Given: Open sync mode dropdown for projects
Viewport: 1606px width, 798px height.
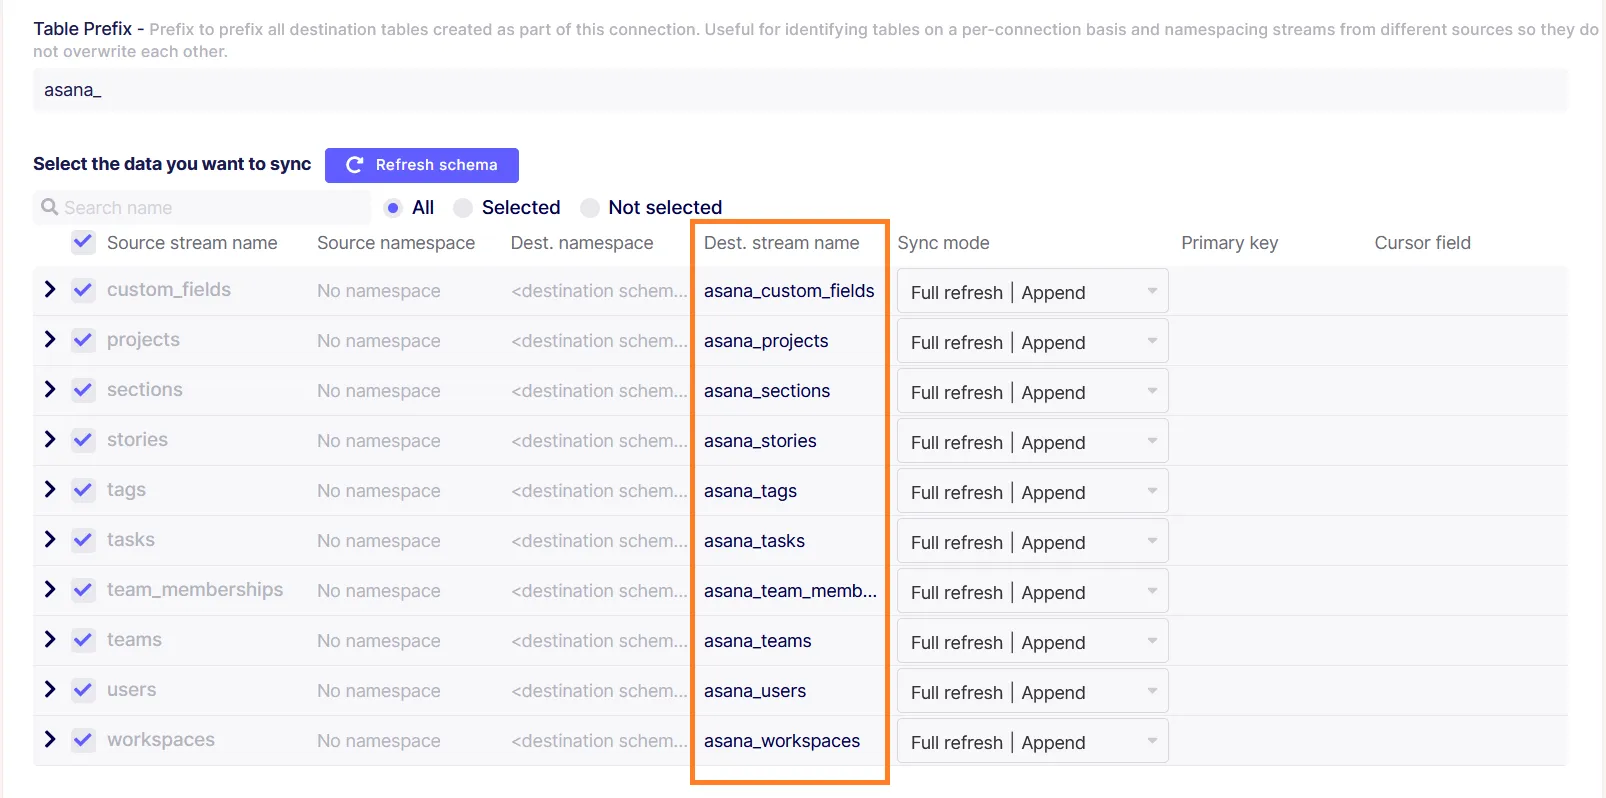Looking at the screenshot, I should pos(1032,341).
